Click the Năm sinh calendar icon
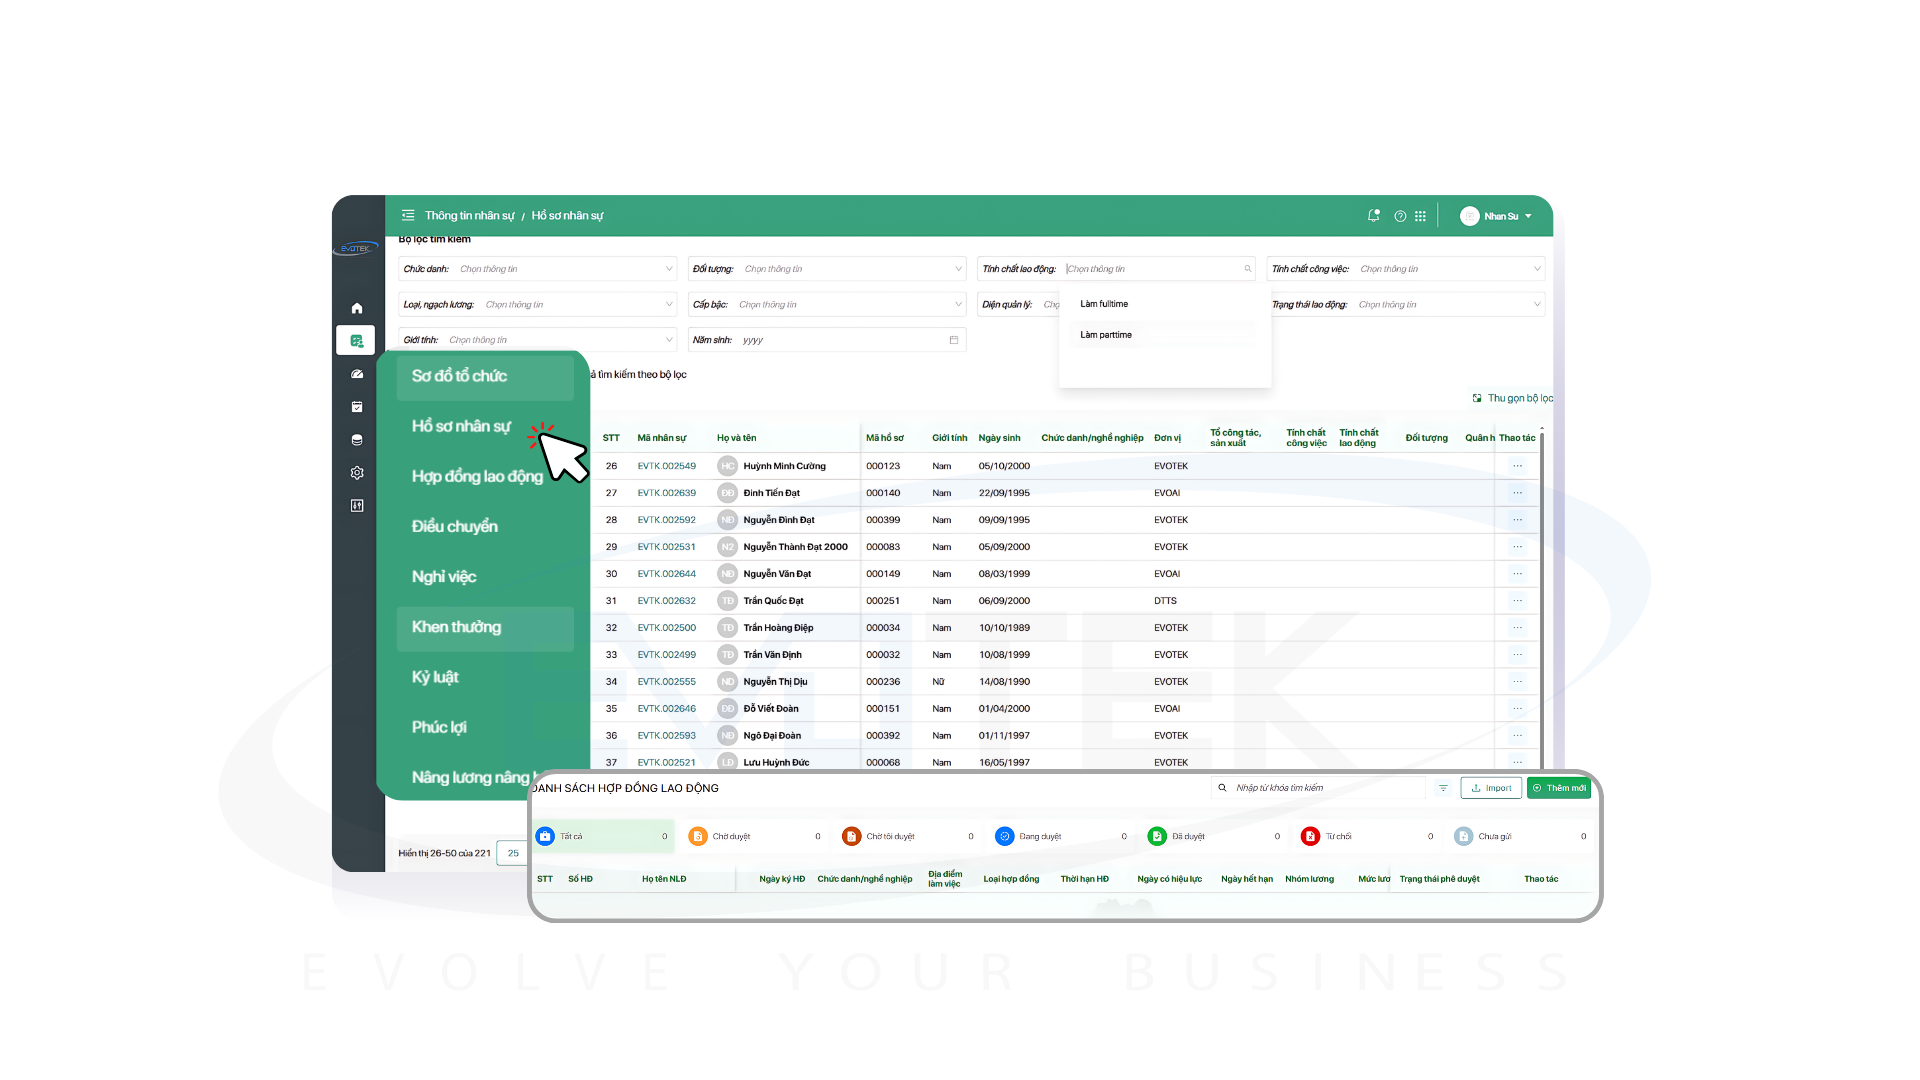The height and width of the screenshot is (1080, 1920). coord(954,340)
